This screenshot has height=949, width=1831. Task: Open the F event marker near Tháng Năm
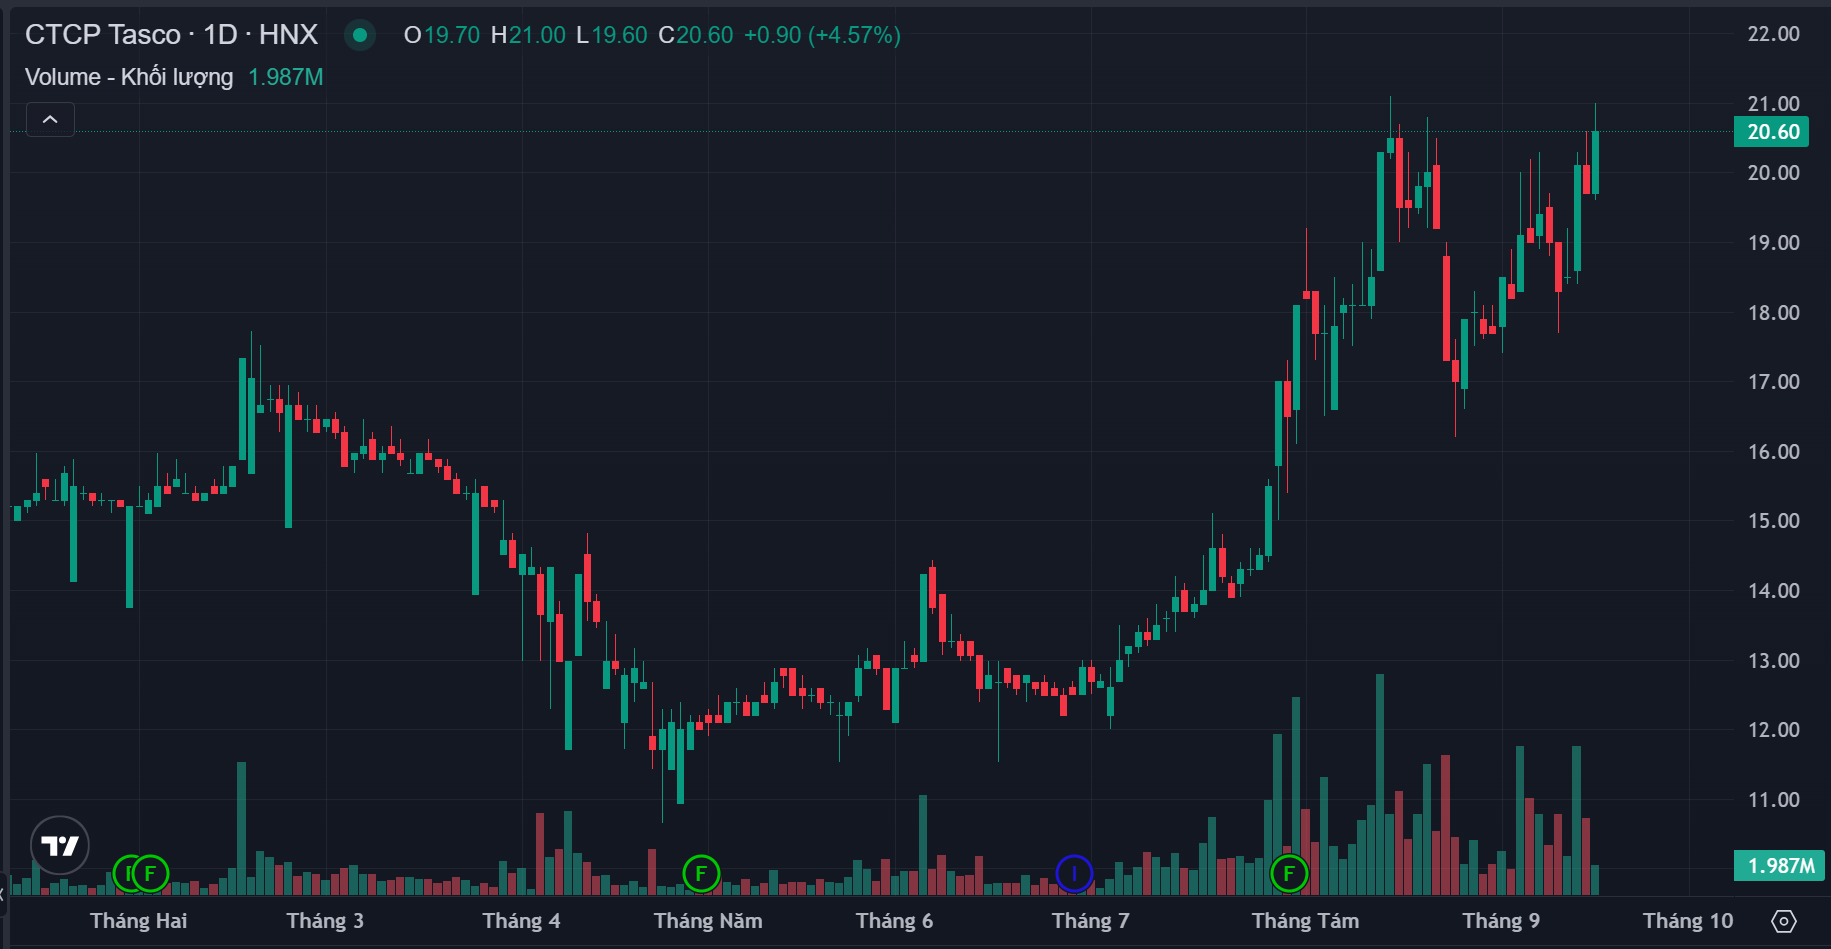(701, 873)
